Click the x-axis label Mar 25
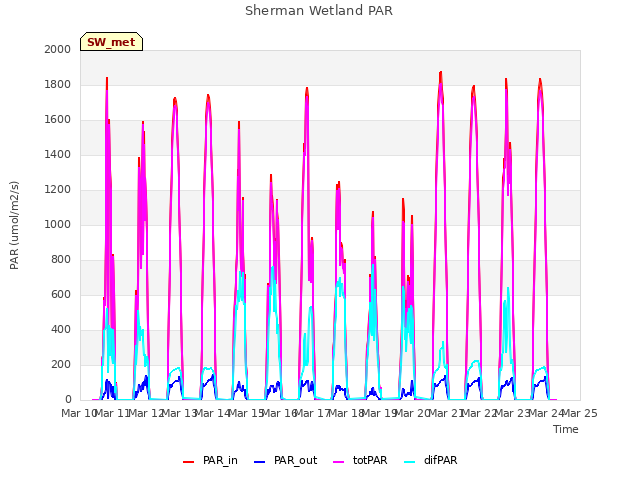Screen dimensions: 640x480 580,413
